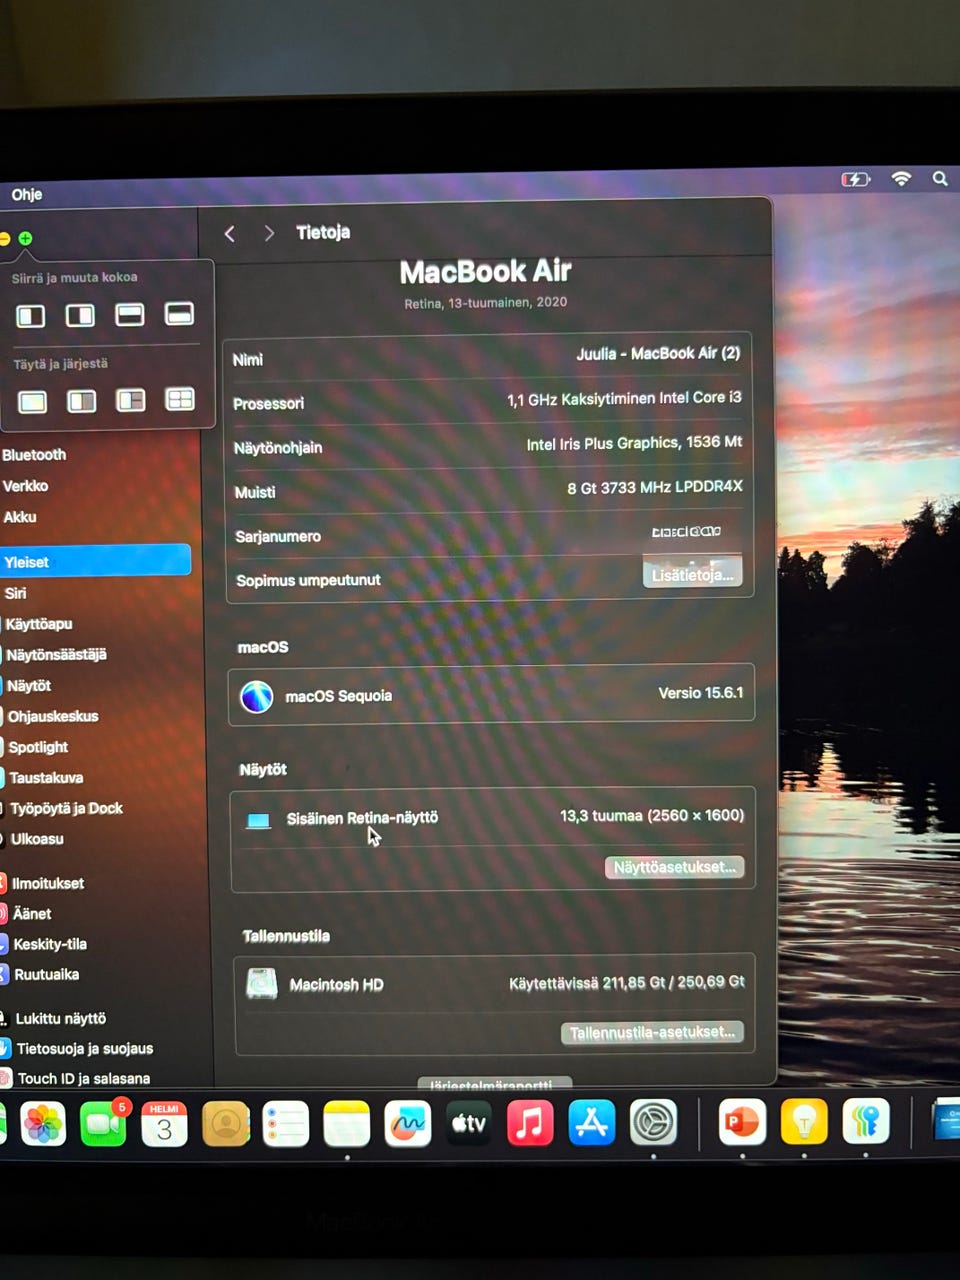Click the Lisätietoja... button
This screenshot has height=1280, width=960.
coord(692,574)
